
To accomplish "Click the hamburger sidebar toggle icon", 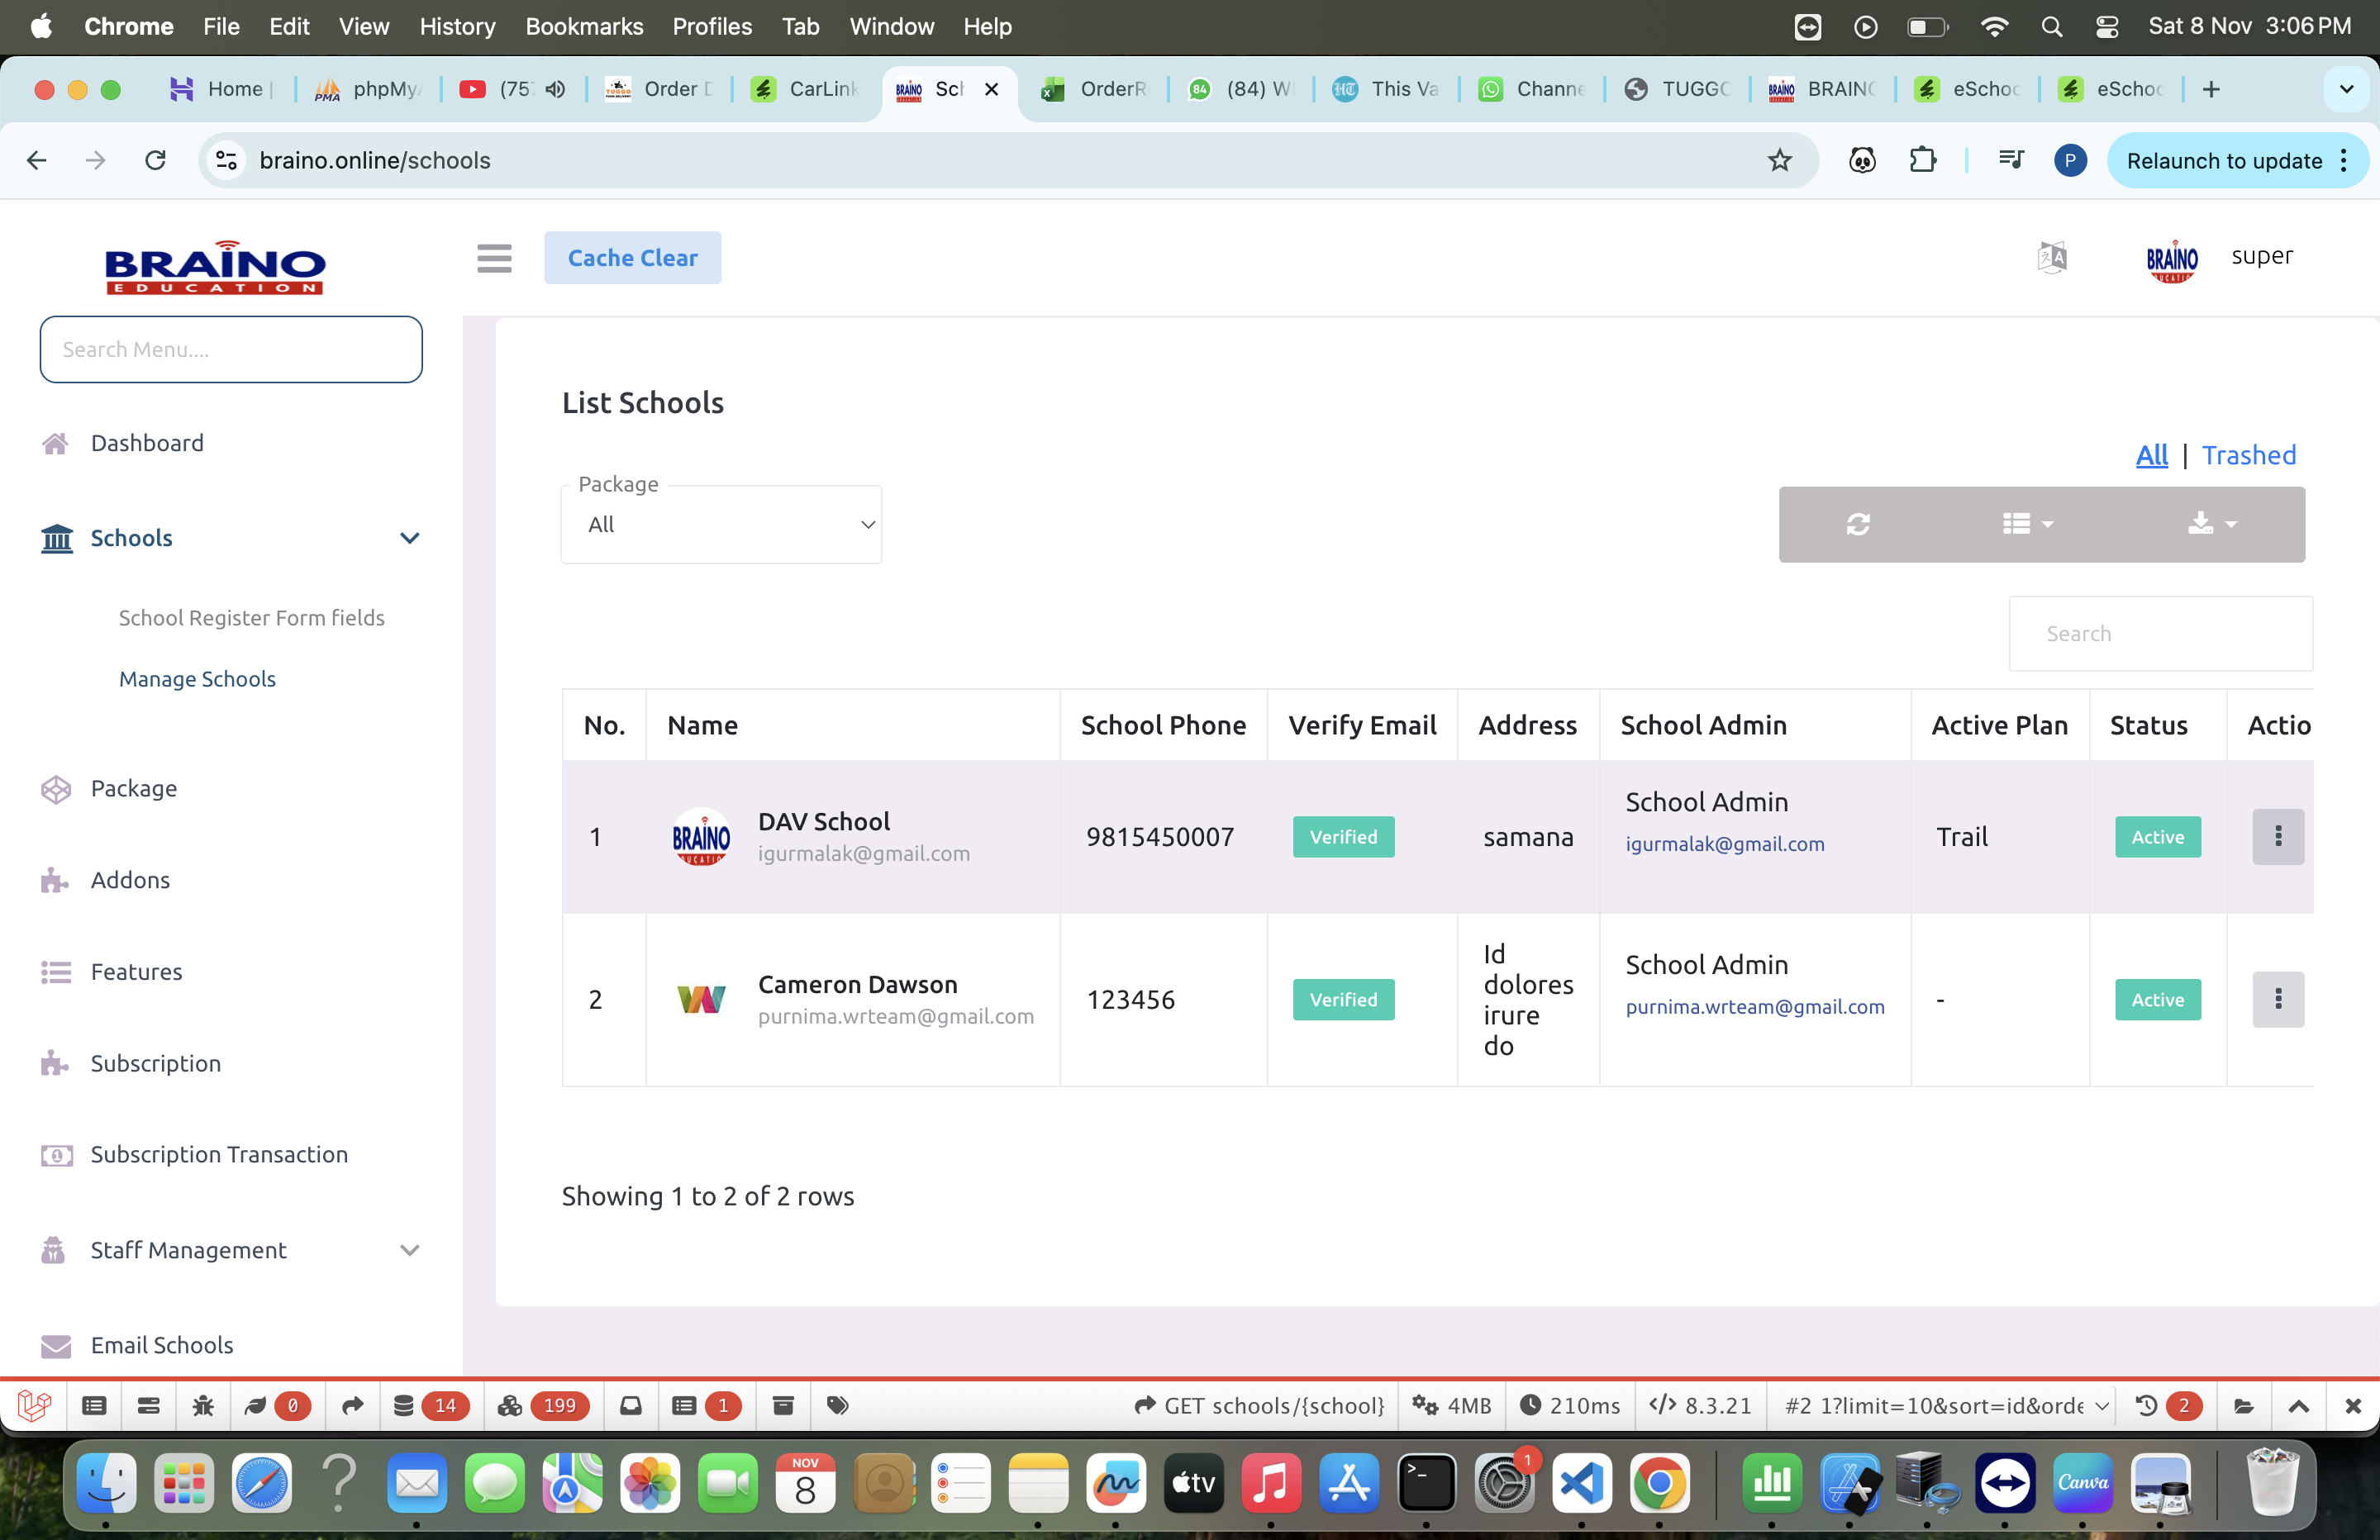I will tap(494, 258).
